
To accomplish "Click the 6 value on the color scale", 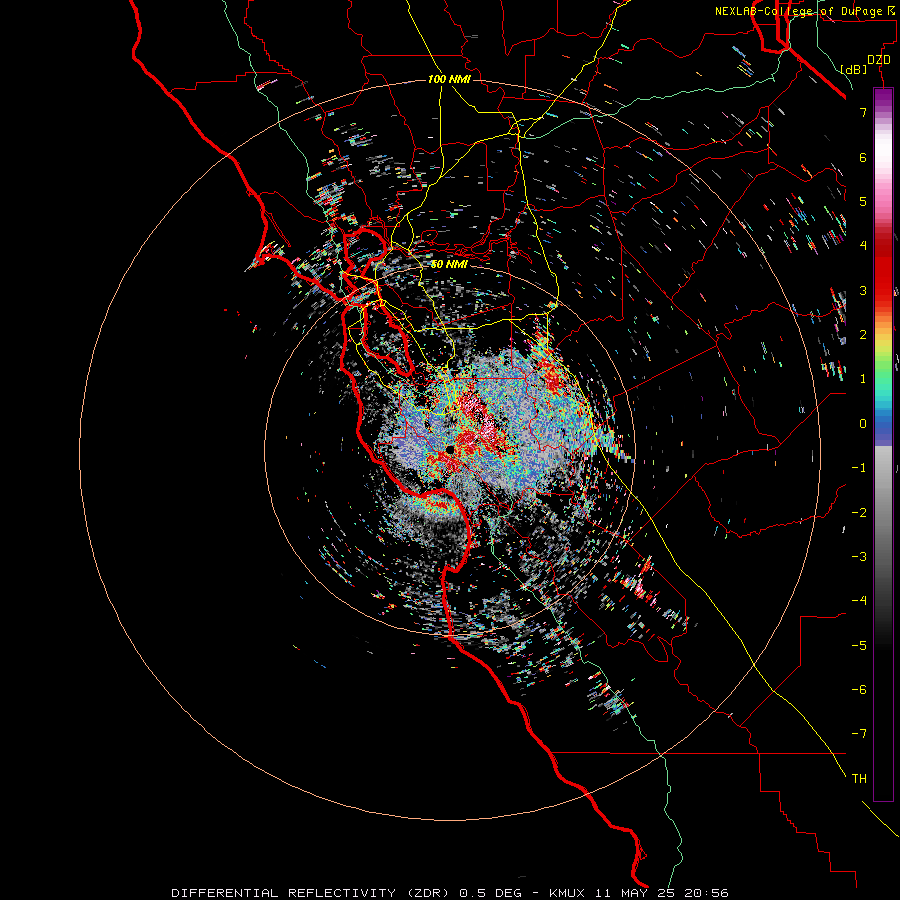I will tap(863, 157).
